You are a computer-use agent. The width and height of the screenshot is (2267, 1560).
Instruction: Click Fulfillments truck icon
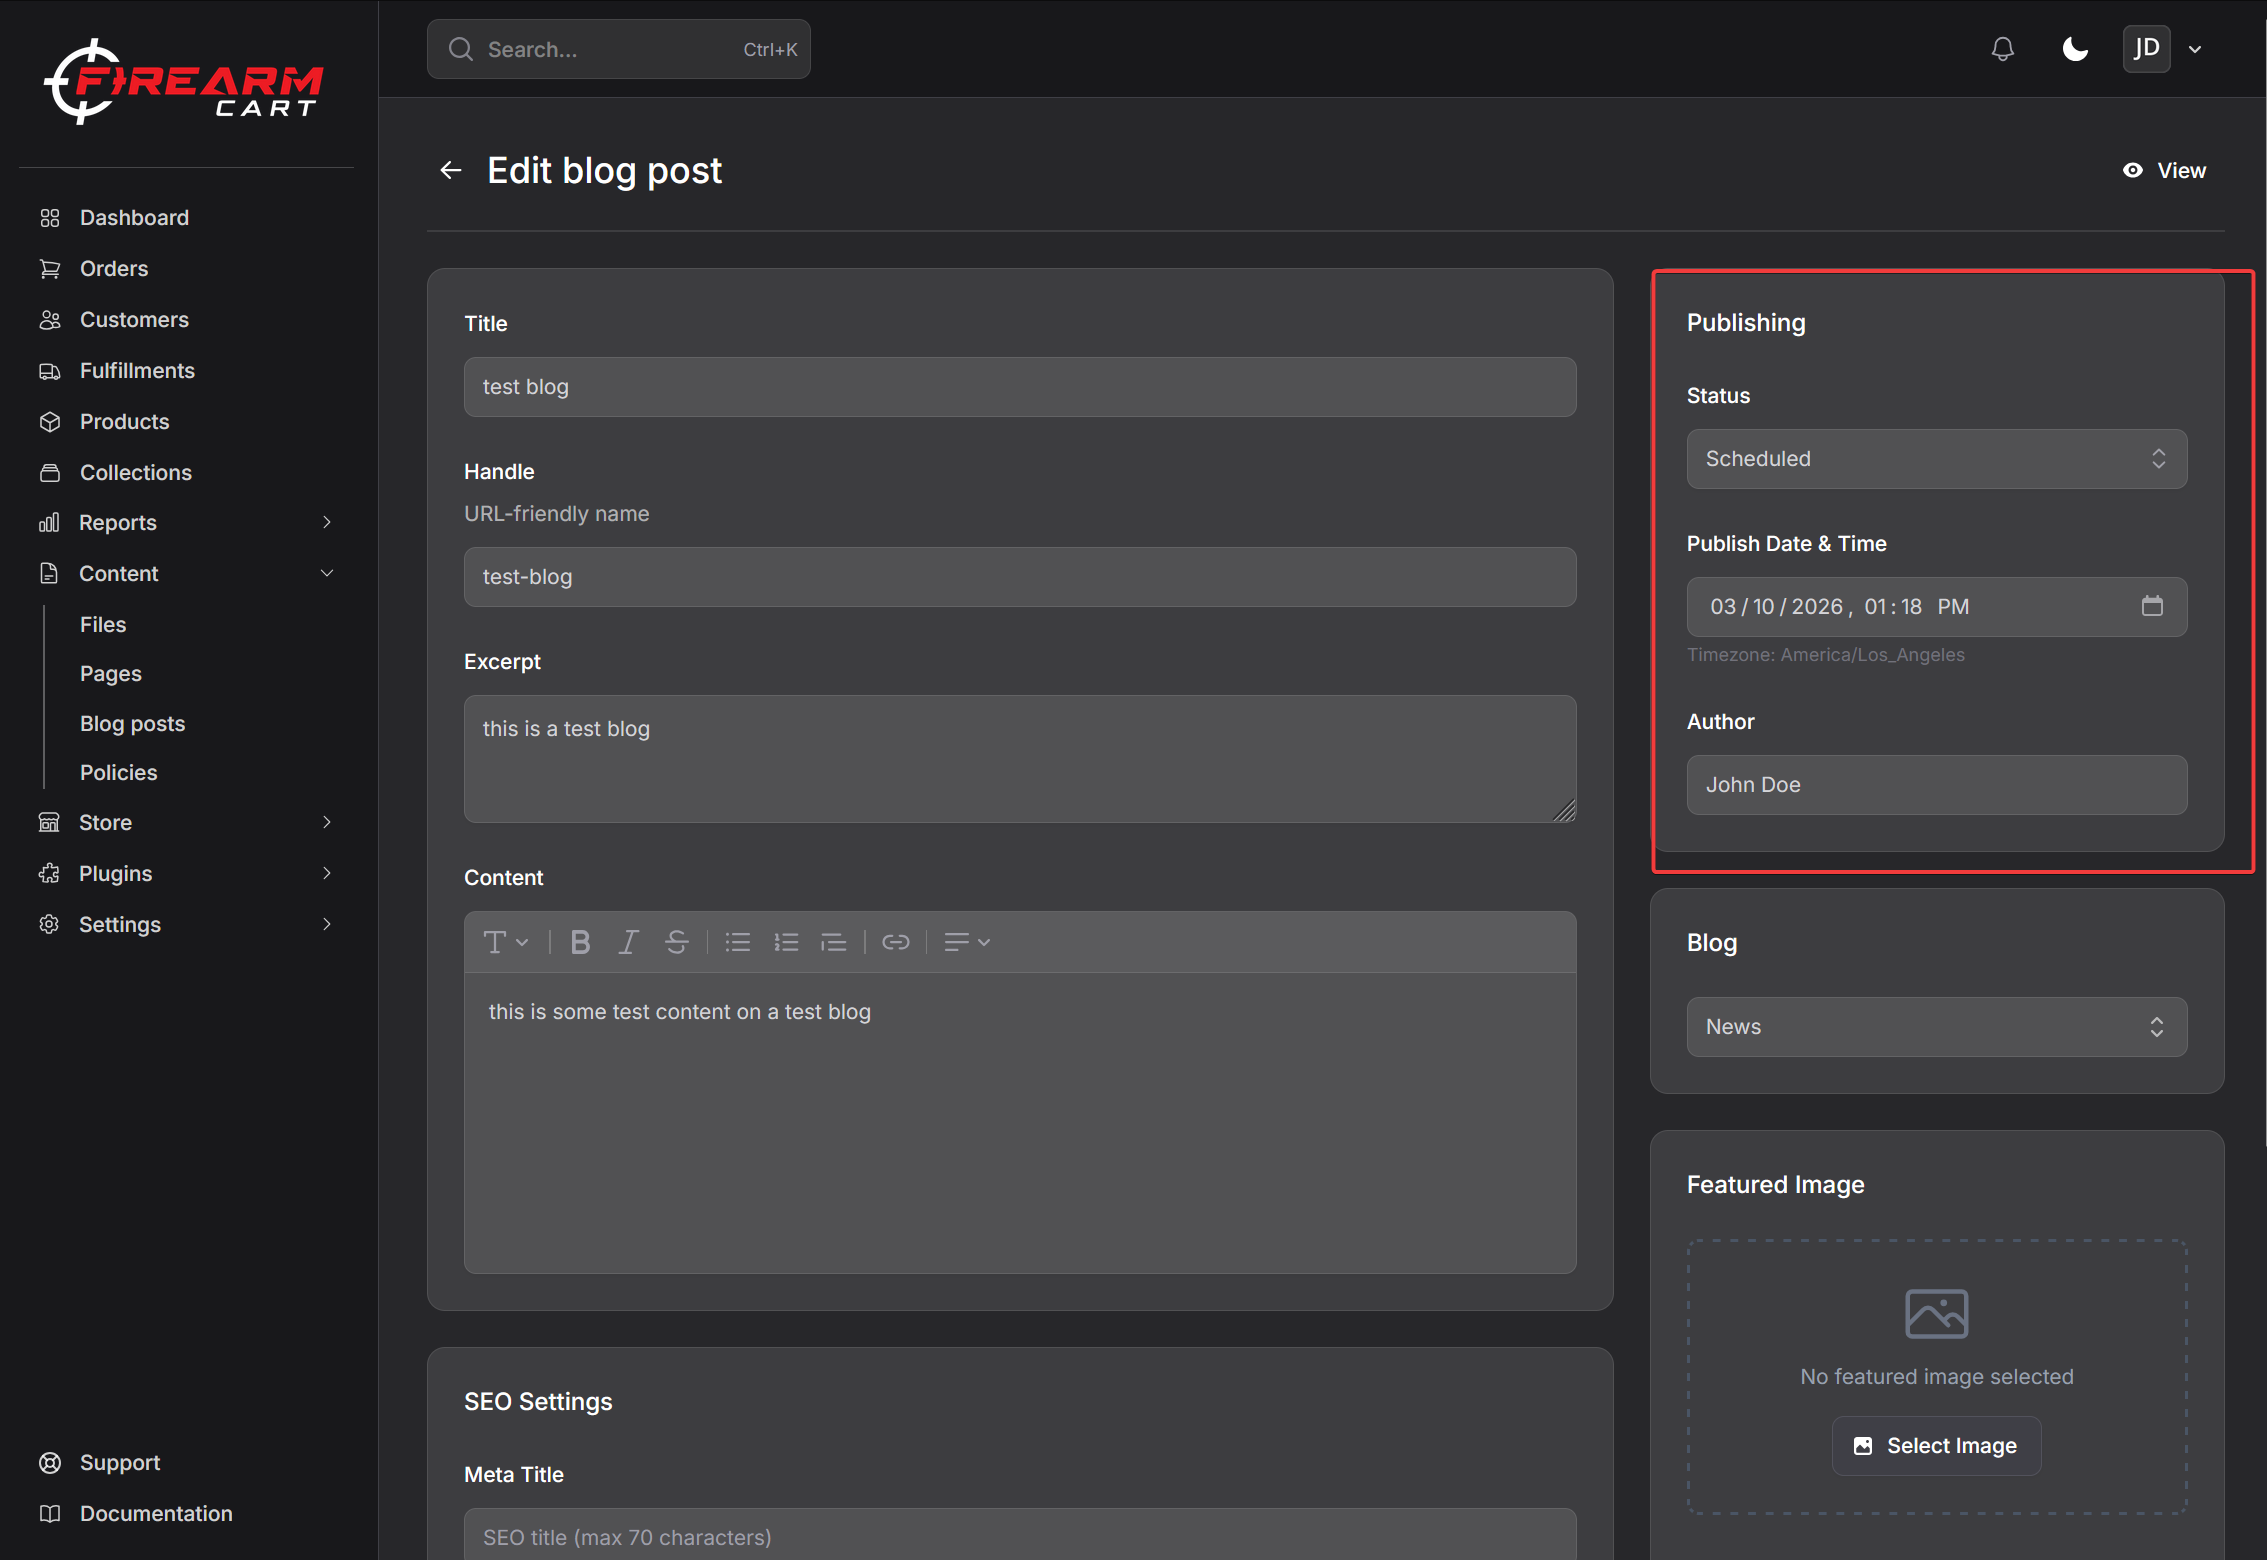pyautogui.click(x=50, y=370)
